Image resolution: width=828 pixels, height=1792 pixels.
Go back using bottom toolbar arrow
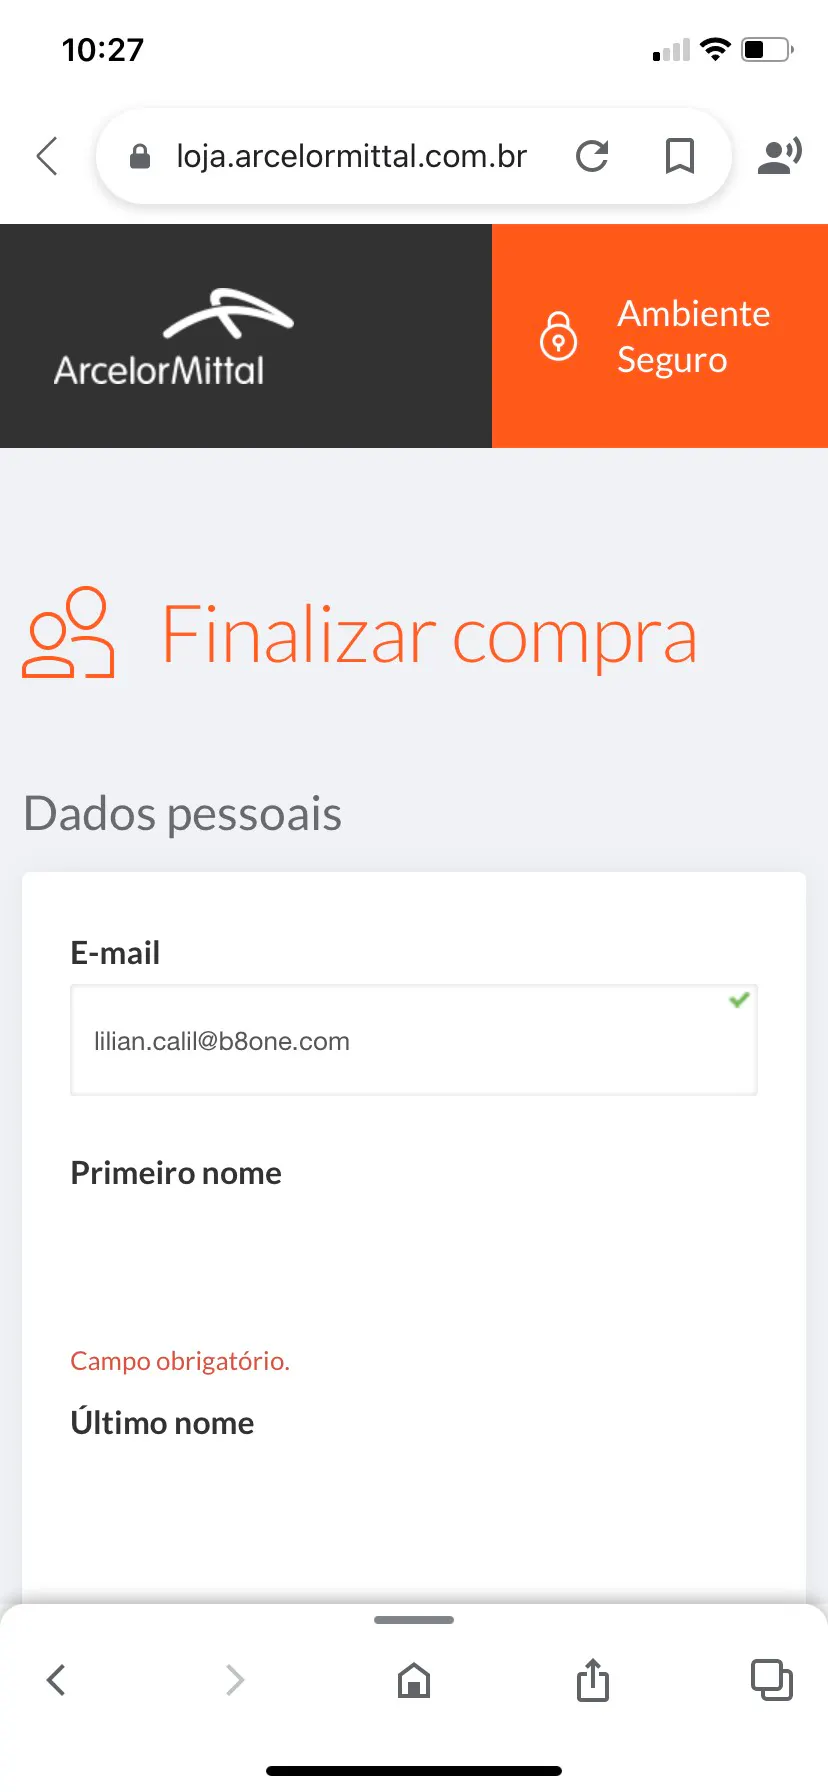tap(56, 1680)
